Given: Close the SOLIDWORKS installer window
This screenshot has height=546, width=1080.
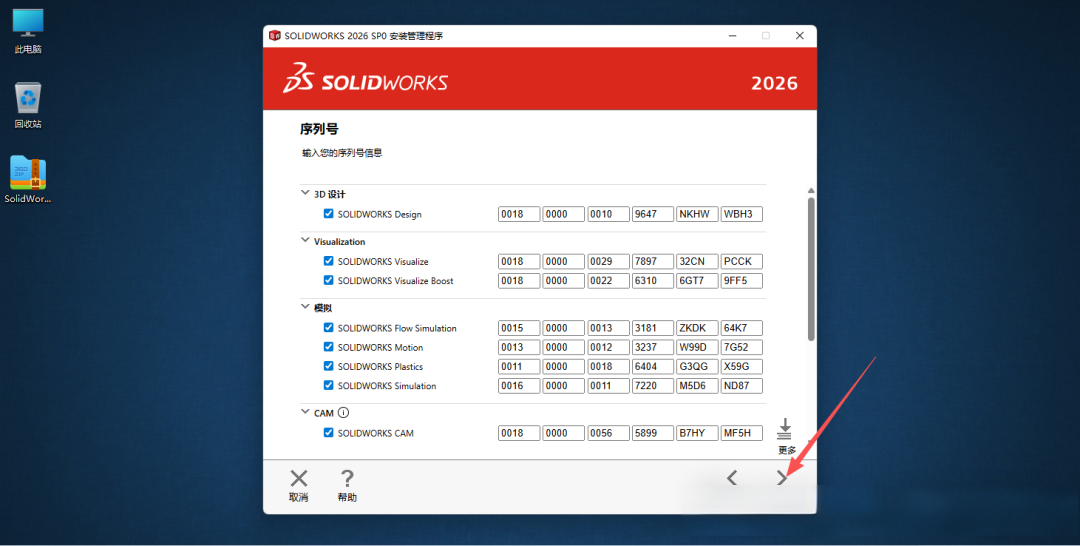Looking at the screenshot, I should click(800, 36).
